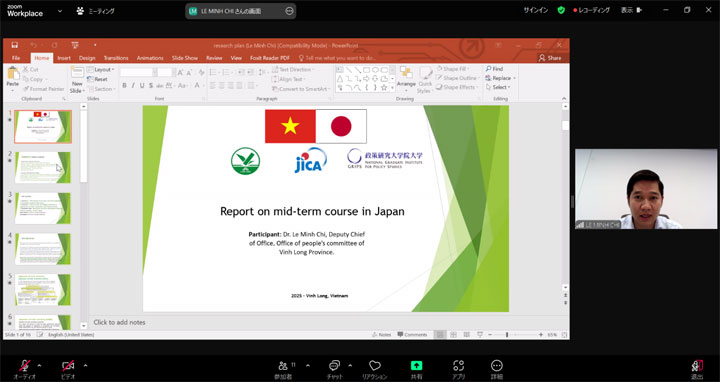Open the Zoom more options (詳細) icon
Image resolution: width=720 pixels, height=382 pixels.
point(497,365)
